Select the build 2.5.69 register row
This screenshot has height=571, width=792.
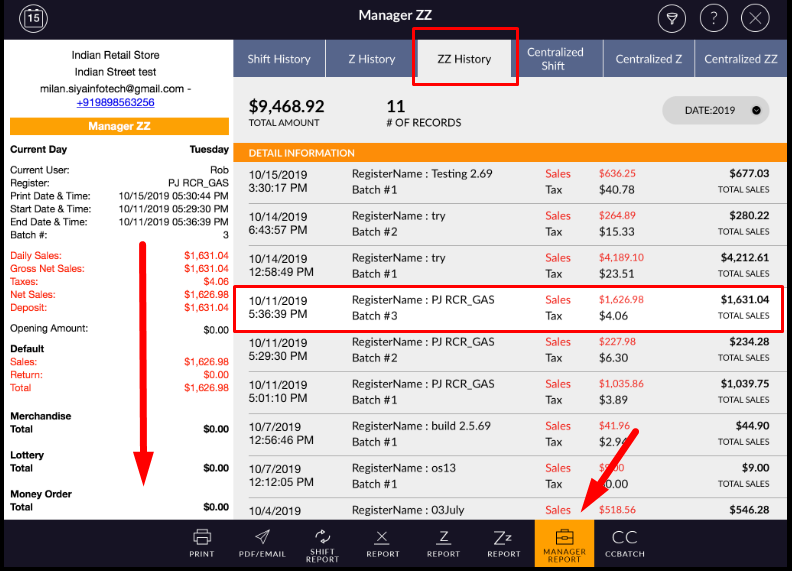coord(510,433)
